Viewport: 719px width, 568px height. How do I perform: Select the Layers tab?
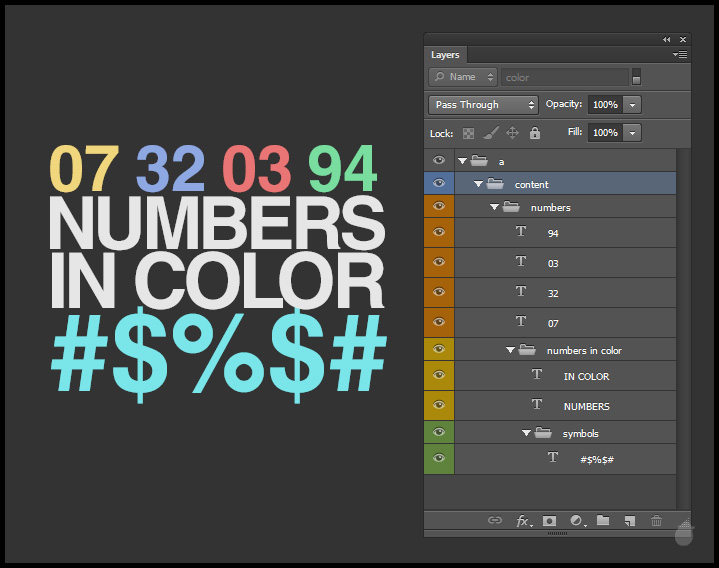click(445, 55)
